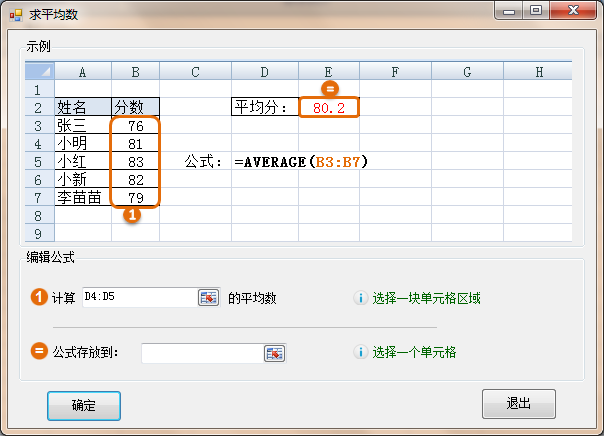Screen dimensions: 604x436
Task: Click the 求平均数 window title icon
Action: (x=14, y=14)
